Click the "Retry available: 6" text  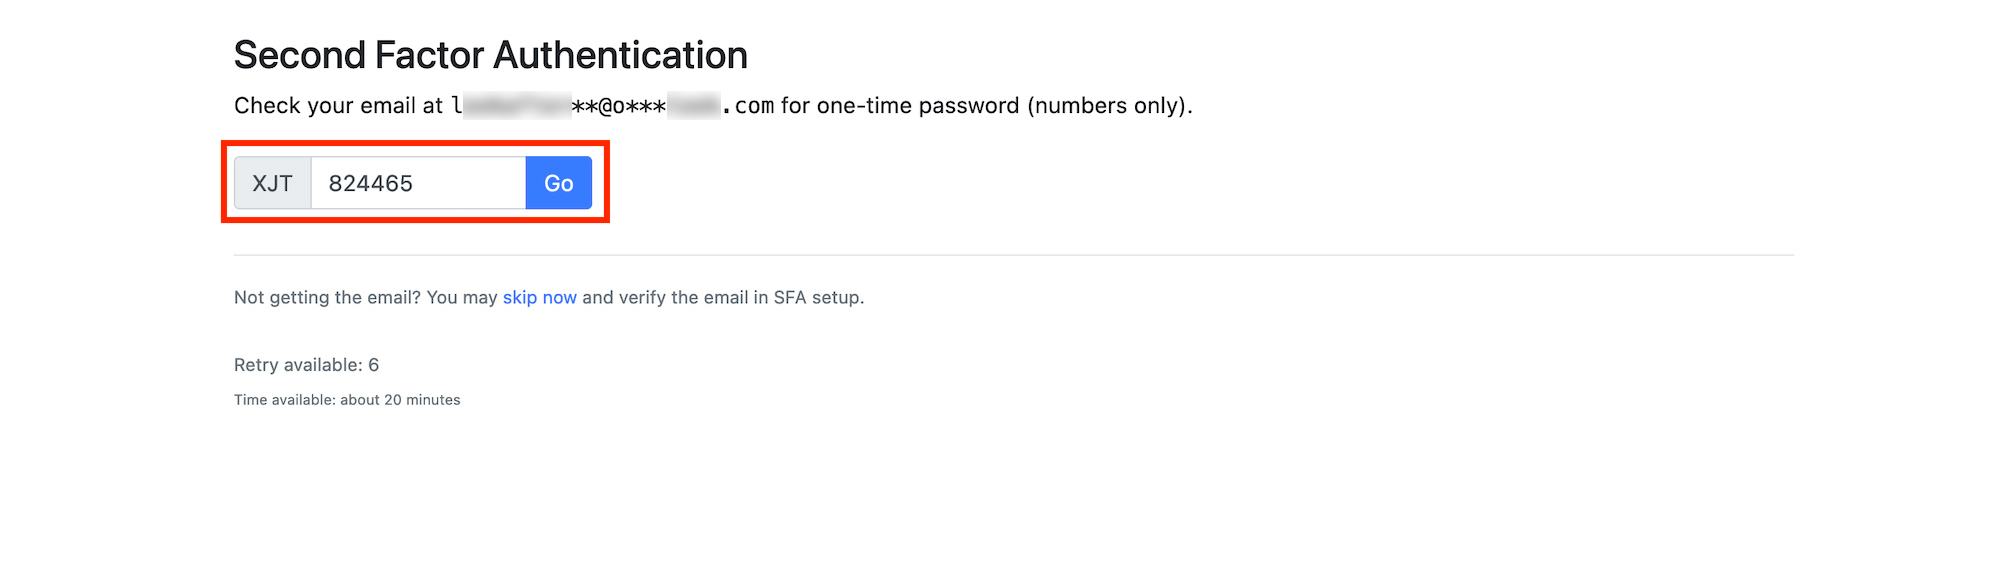(x=306, y=365)
